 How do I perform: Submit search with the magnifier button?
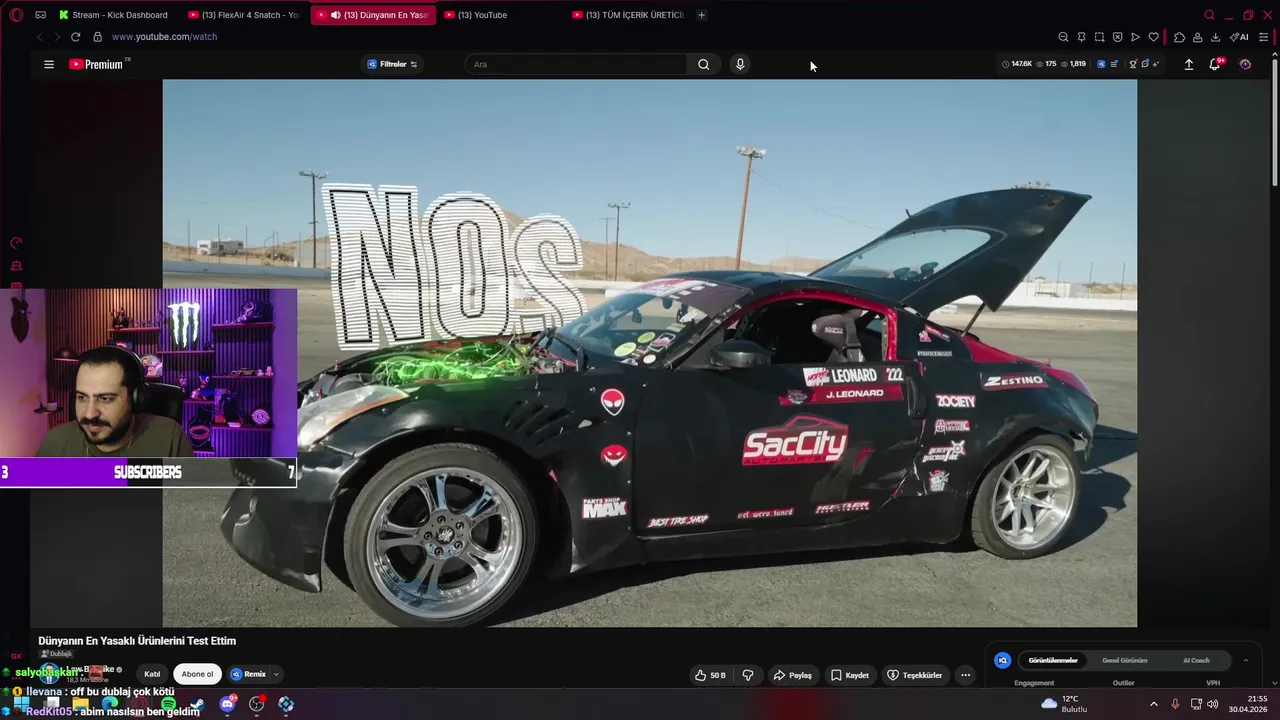704,64
